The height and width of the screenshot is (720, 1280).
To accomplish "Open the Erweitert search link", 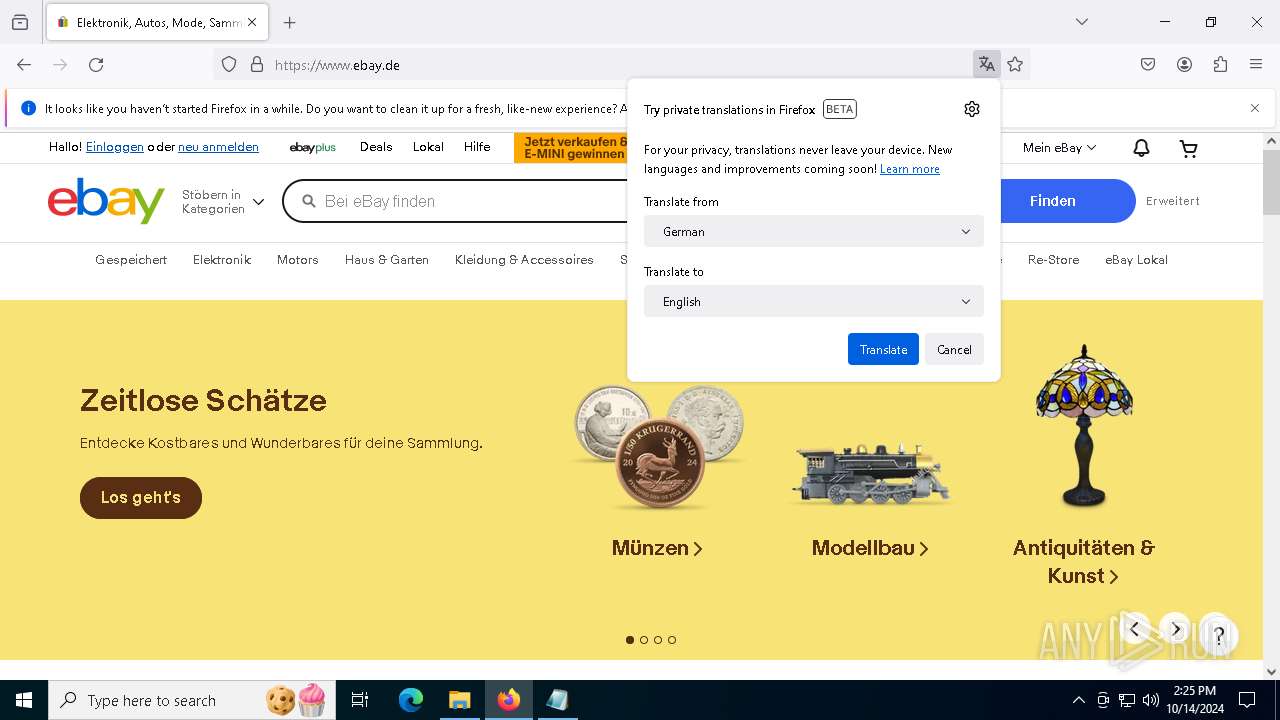I will (1173, 201).
